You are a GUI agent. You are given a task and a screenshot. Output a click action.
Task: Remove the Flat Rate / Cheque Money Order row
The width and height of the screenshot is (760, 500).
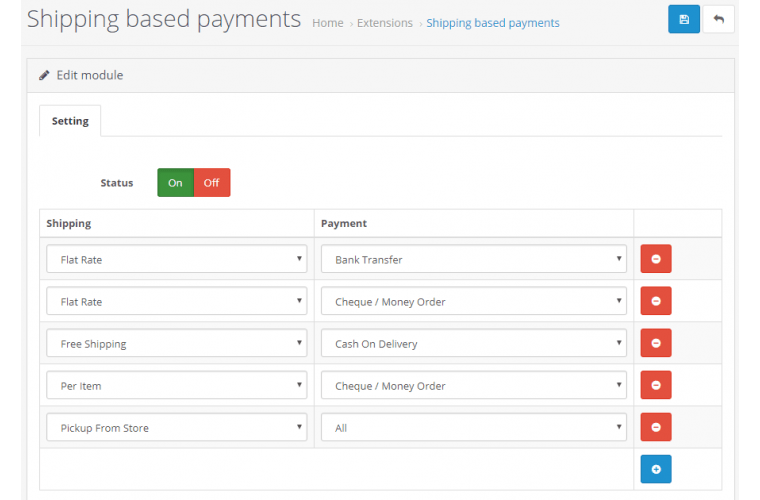[x=656, y=301]
